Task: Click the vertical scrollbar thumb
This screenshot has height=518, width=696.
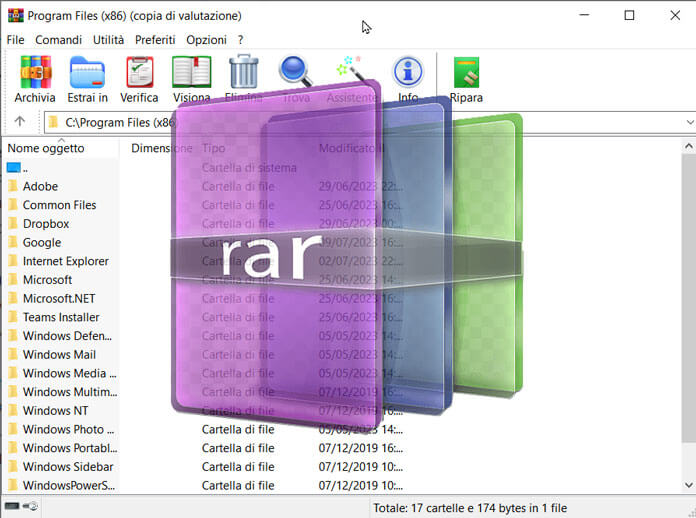Action: click(x=688, y=297)
